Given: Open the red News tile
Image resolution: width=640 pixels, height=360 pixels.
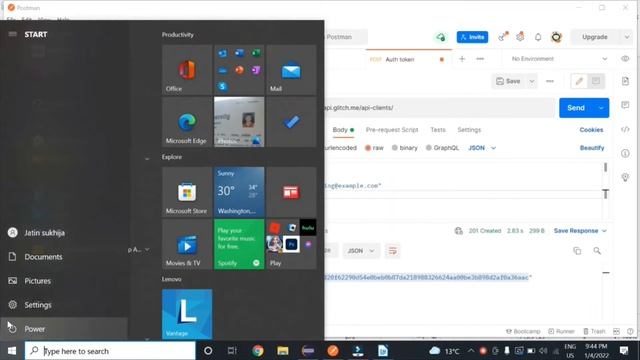Looking at the screenshot, I should click(291, 192).
